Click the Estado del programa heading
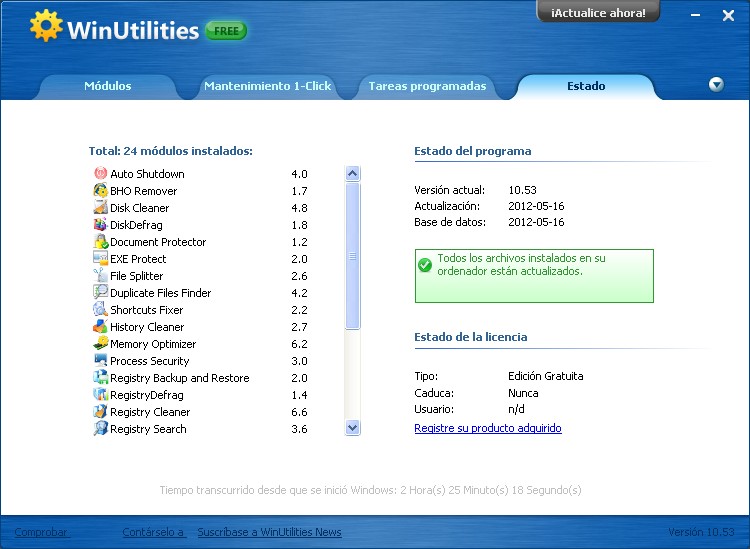The image size is (750, 549). pyautogui.click(x=473, y=151)
